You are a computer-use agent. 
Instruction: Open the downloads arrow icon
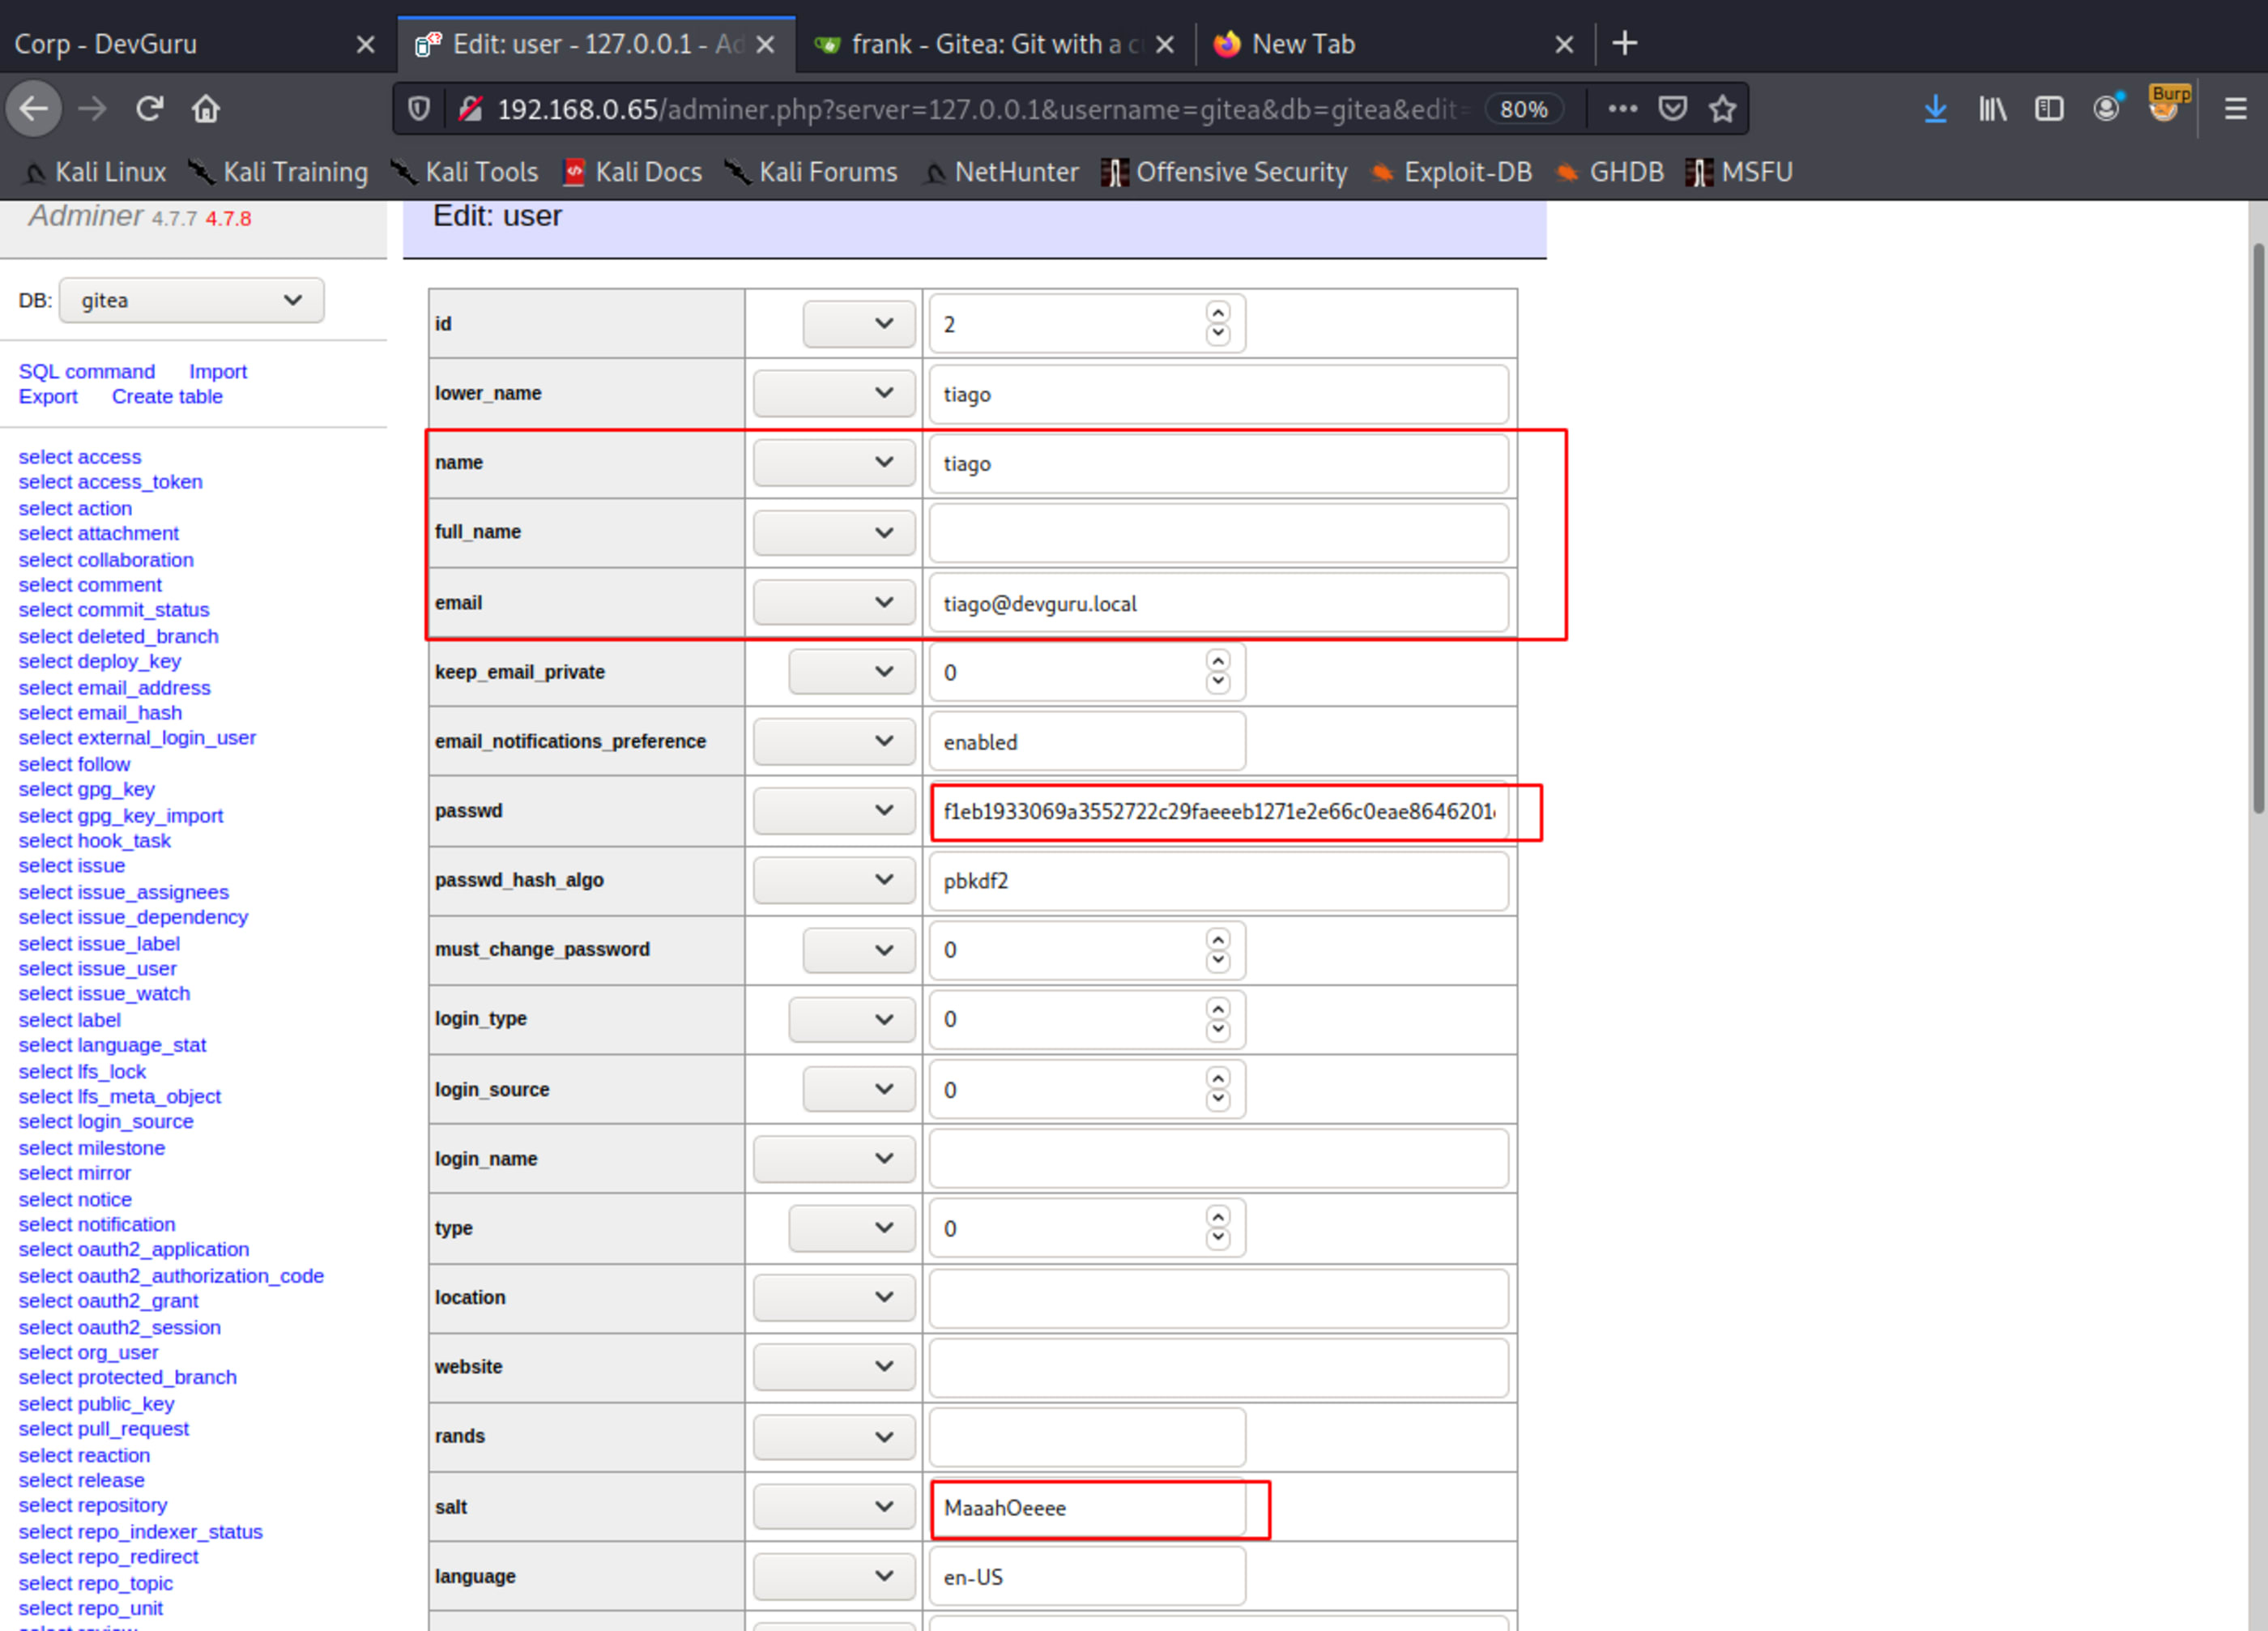pyautogui.click(x=1935, y=108)
